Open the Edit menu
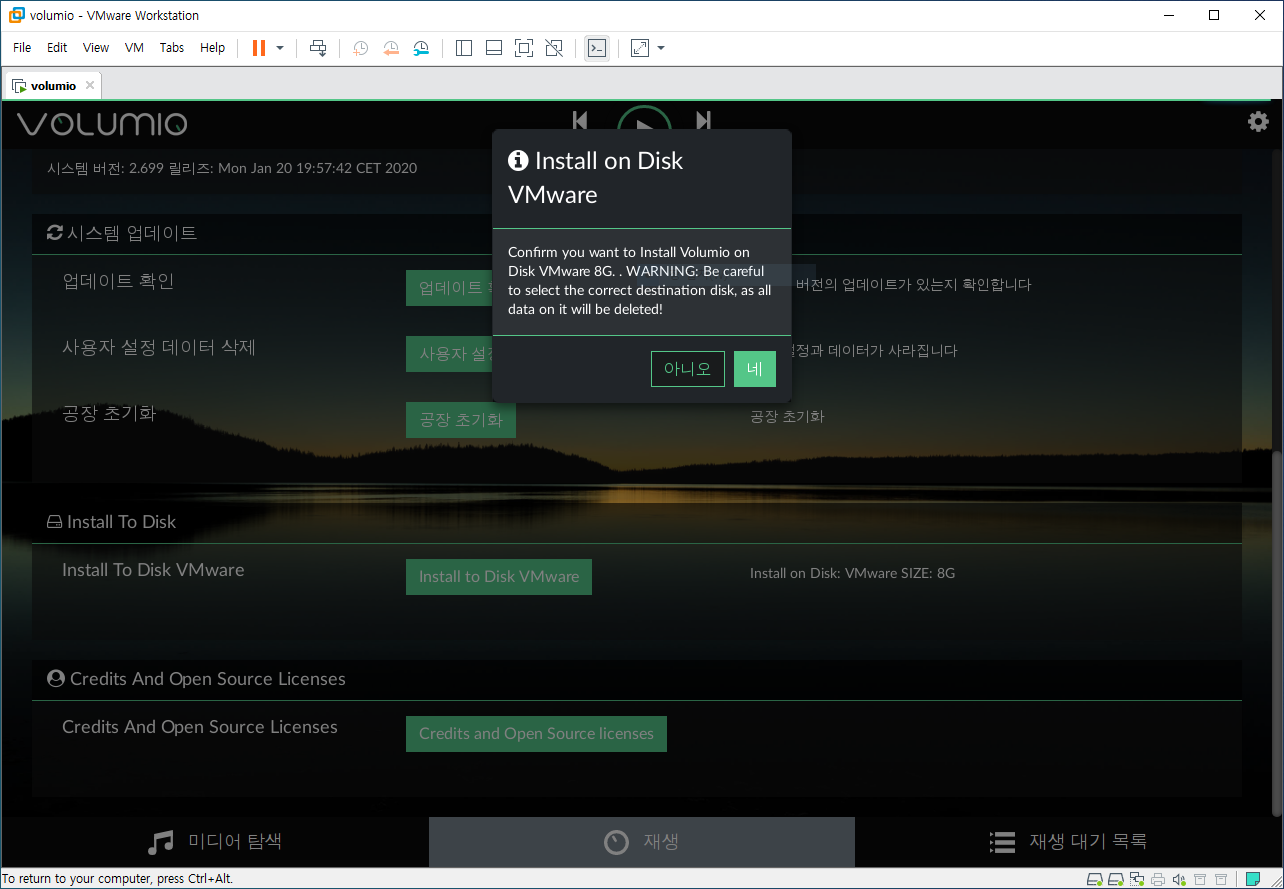 [57, 48]
